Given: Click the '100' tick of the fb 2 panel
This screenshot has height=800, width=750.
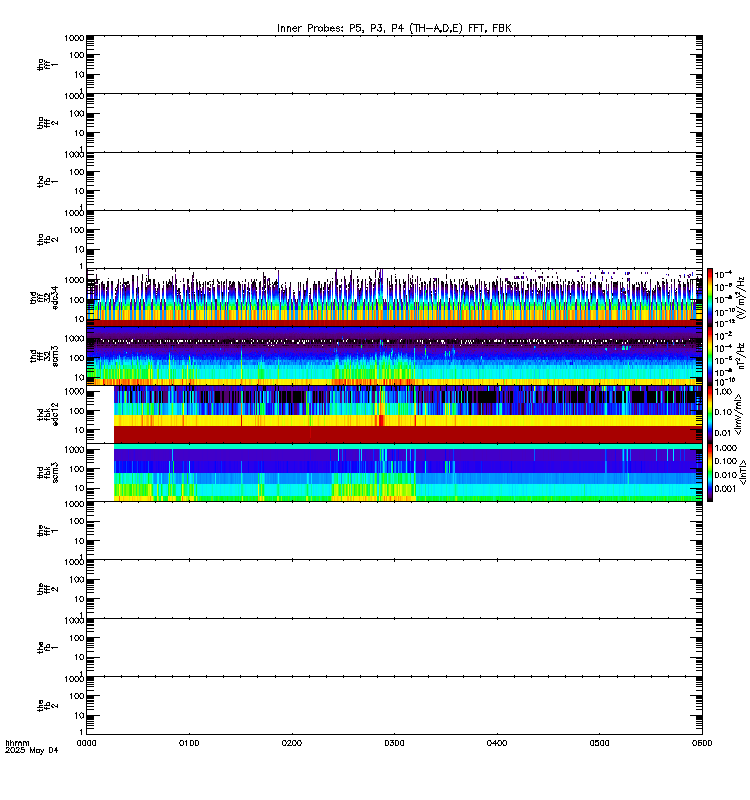Looking at the screenshot, I should pos(77,696).
